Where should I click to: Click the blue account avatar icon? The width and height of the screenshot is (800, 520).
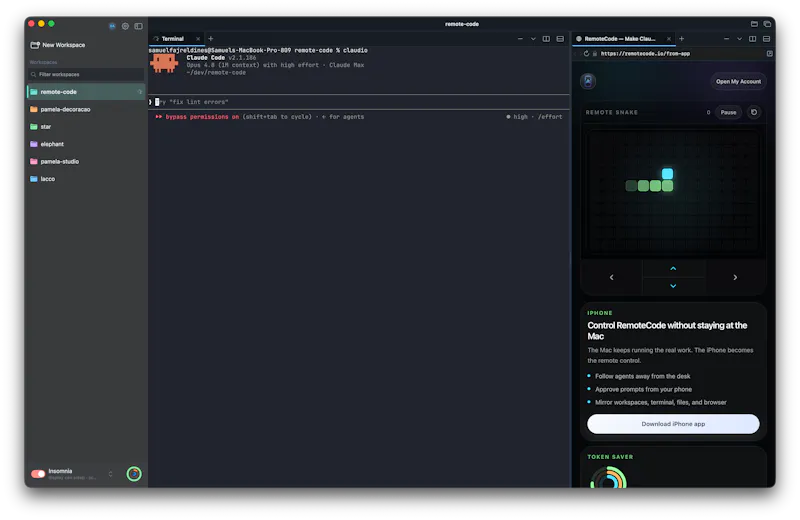[112, 26]
